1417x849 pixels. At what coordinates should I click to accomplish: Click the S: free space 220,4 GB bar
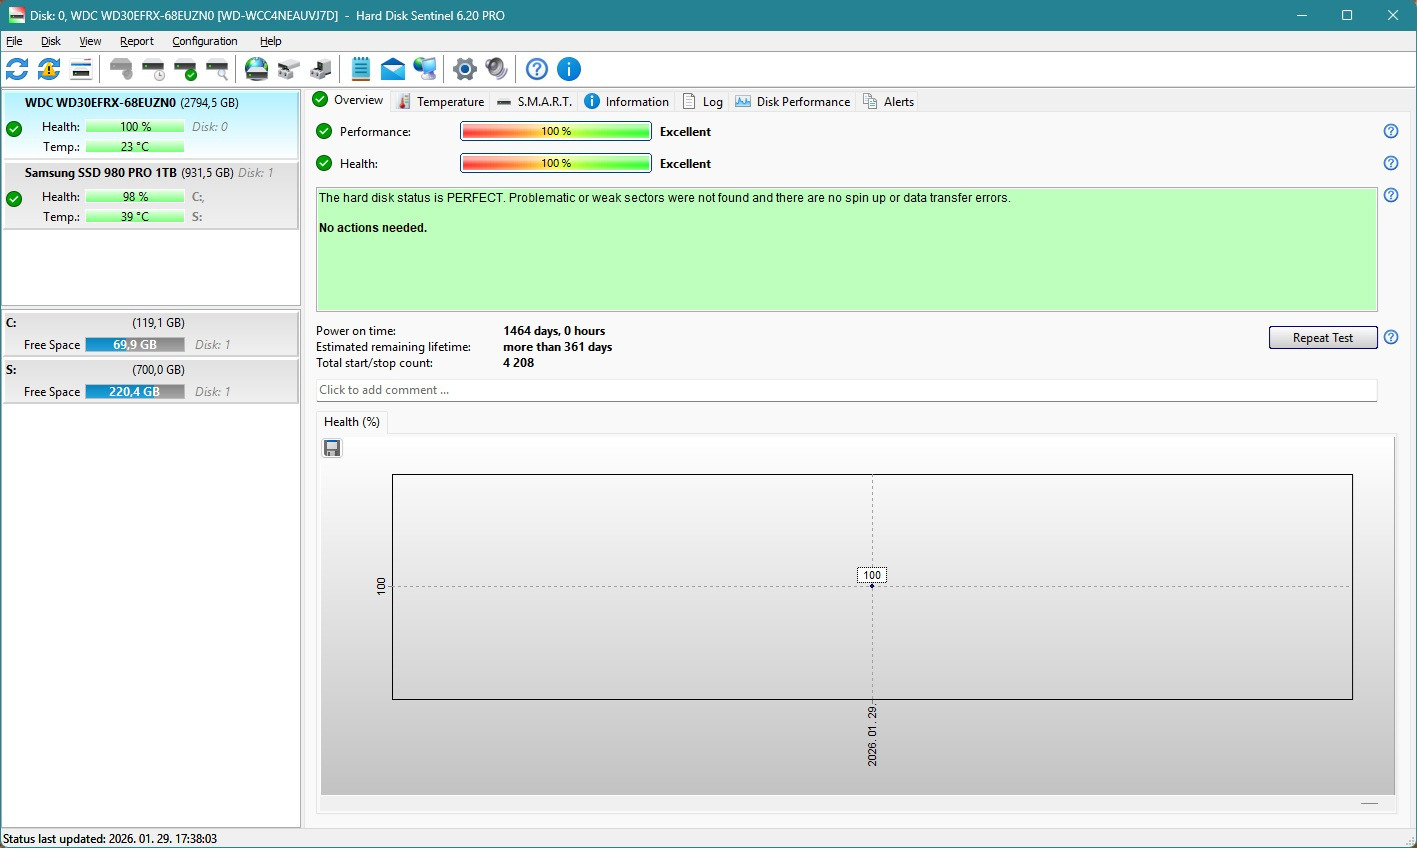135,392
